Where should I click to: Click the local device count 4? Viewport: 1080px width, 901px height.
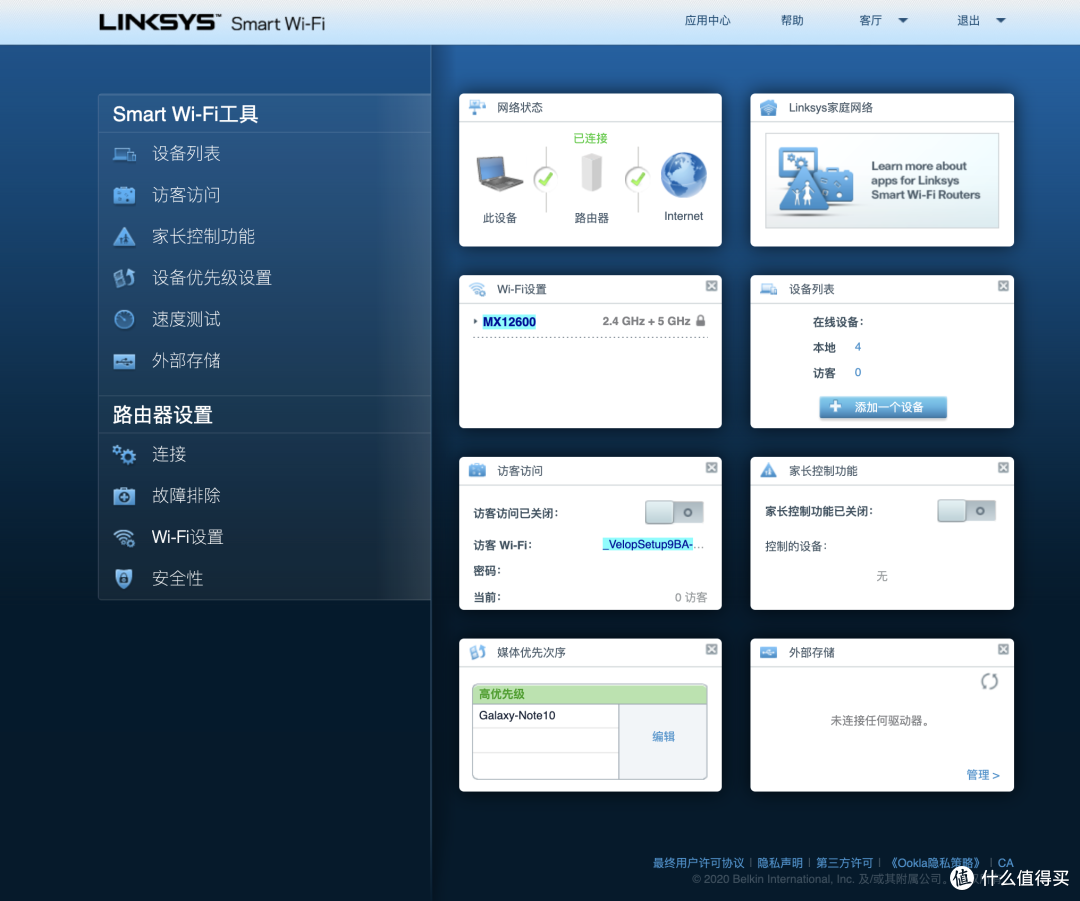click(x=858, y=347)
